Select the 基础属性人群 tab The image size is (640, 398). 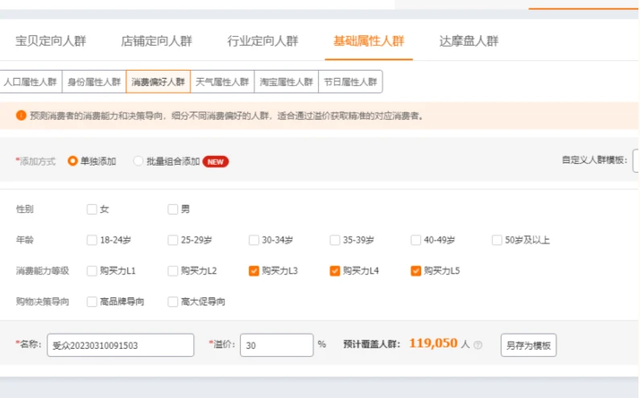[369, 41]
